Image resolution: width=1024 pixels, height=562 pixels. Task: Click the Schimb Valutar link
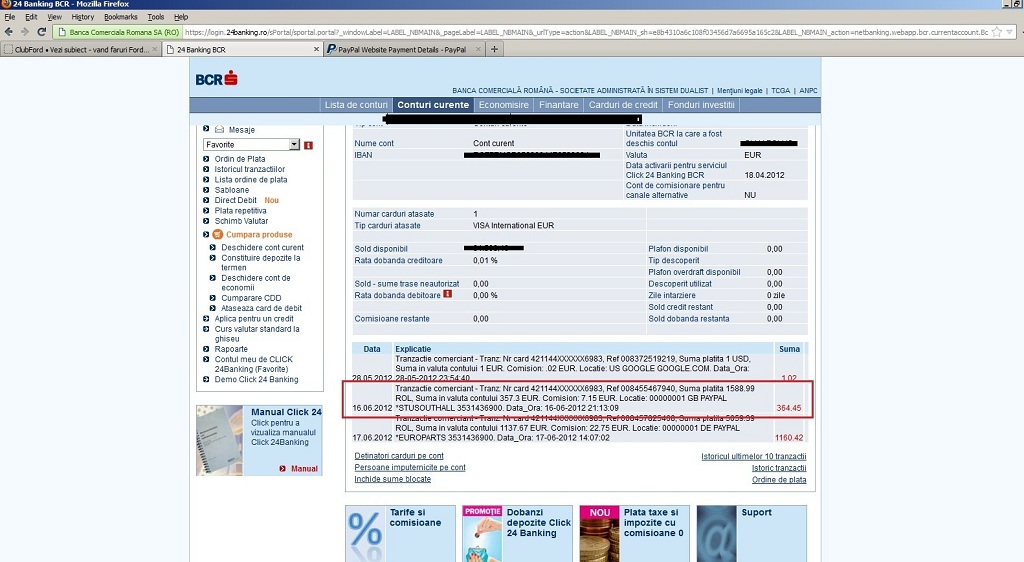point(241,221)
